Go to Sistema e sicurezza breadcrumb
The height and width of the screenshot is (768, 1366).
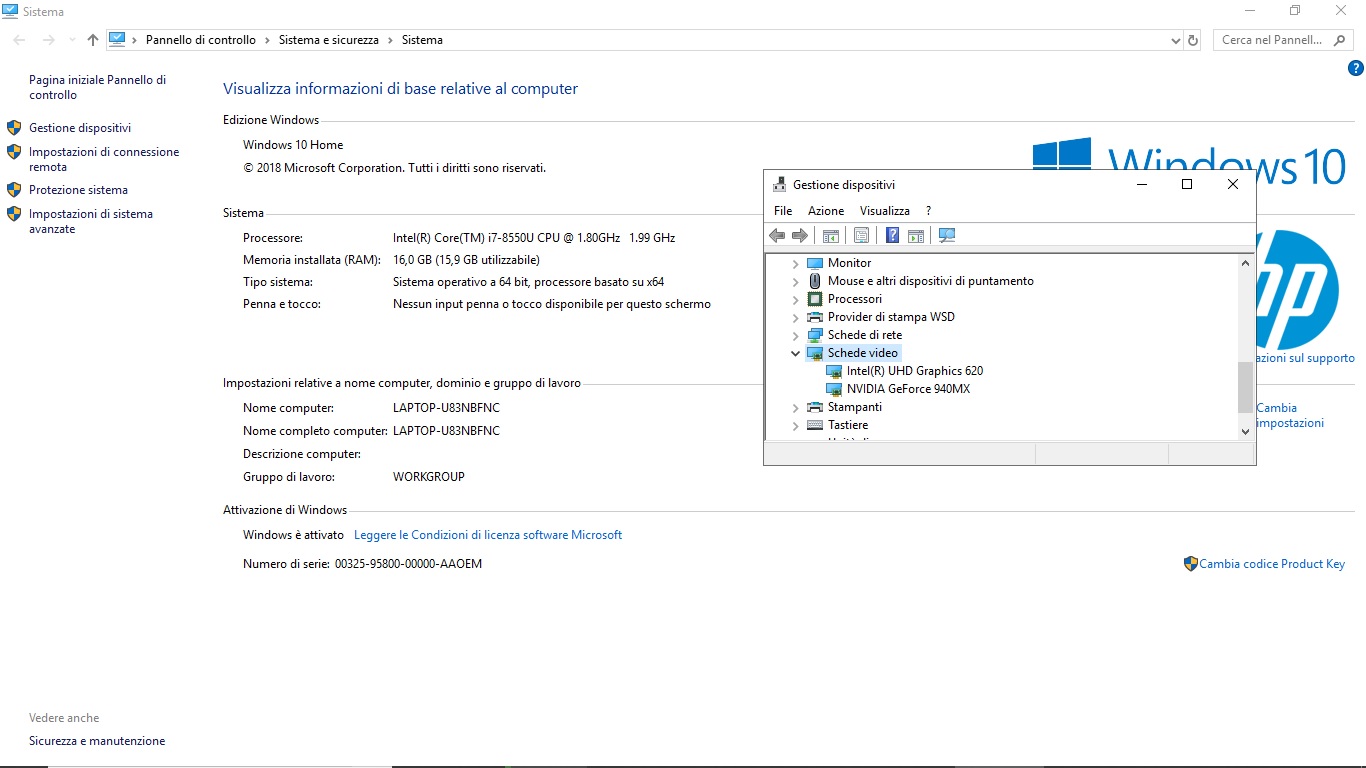point(329,40)
